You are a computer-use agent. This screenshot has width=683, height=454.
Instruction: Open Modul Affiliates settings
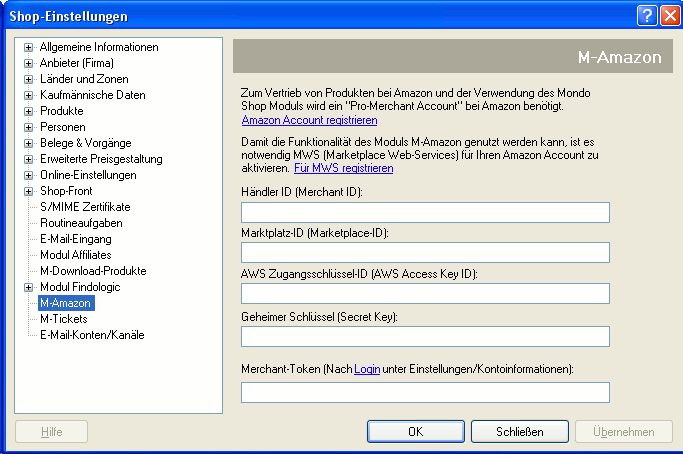click(x=75, y=255)
